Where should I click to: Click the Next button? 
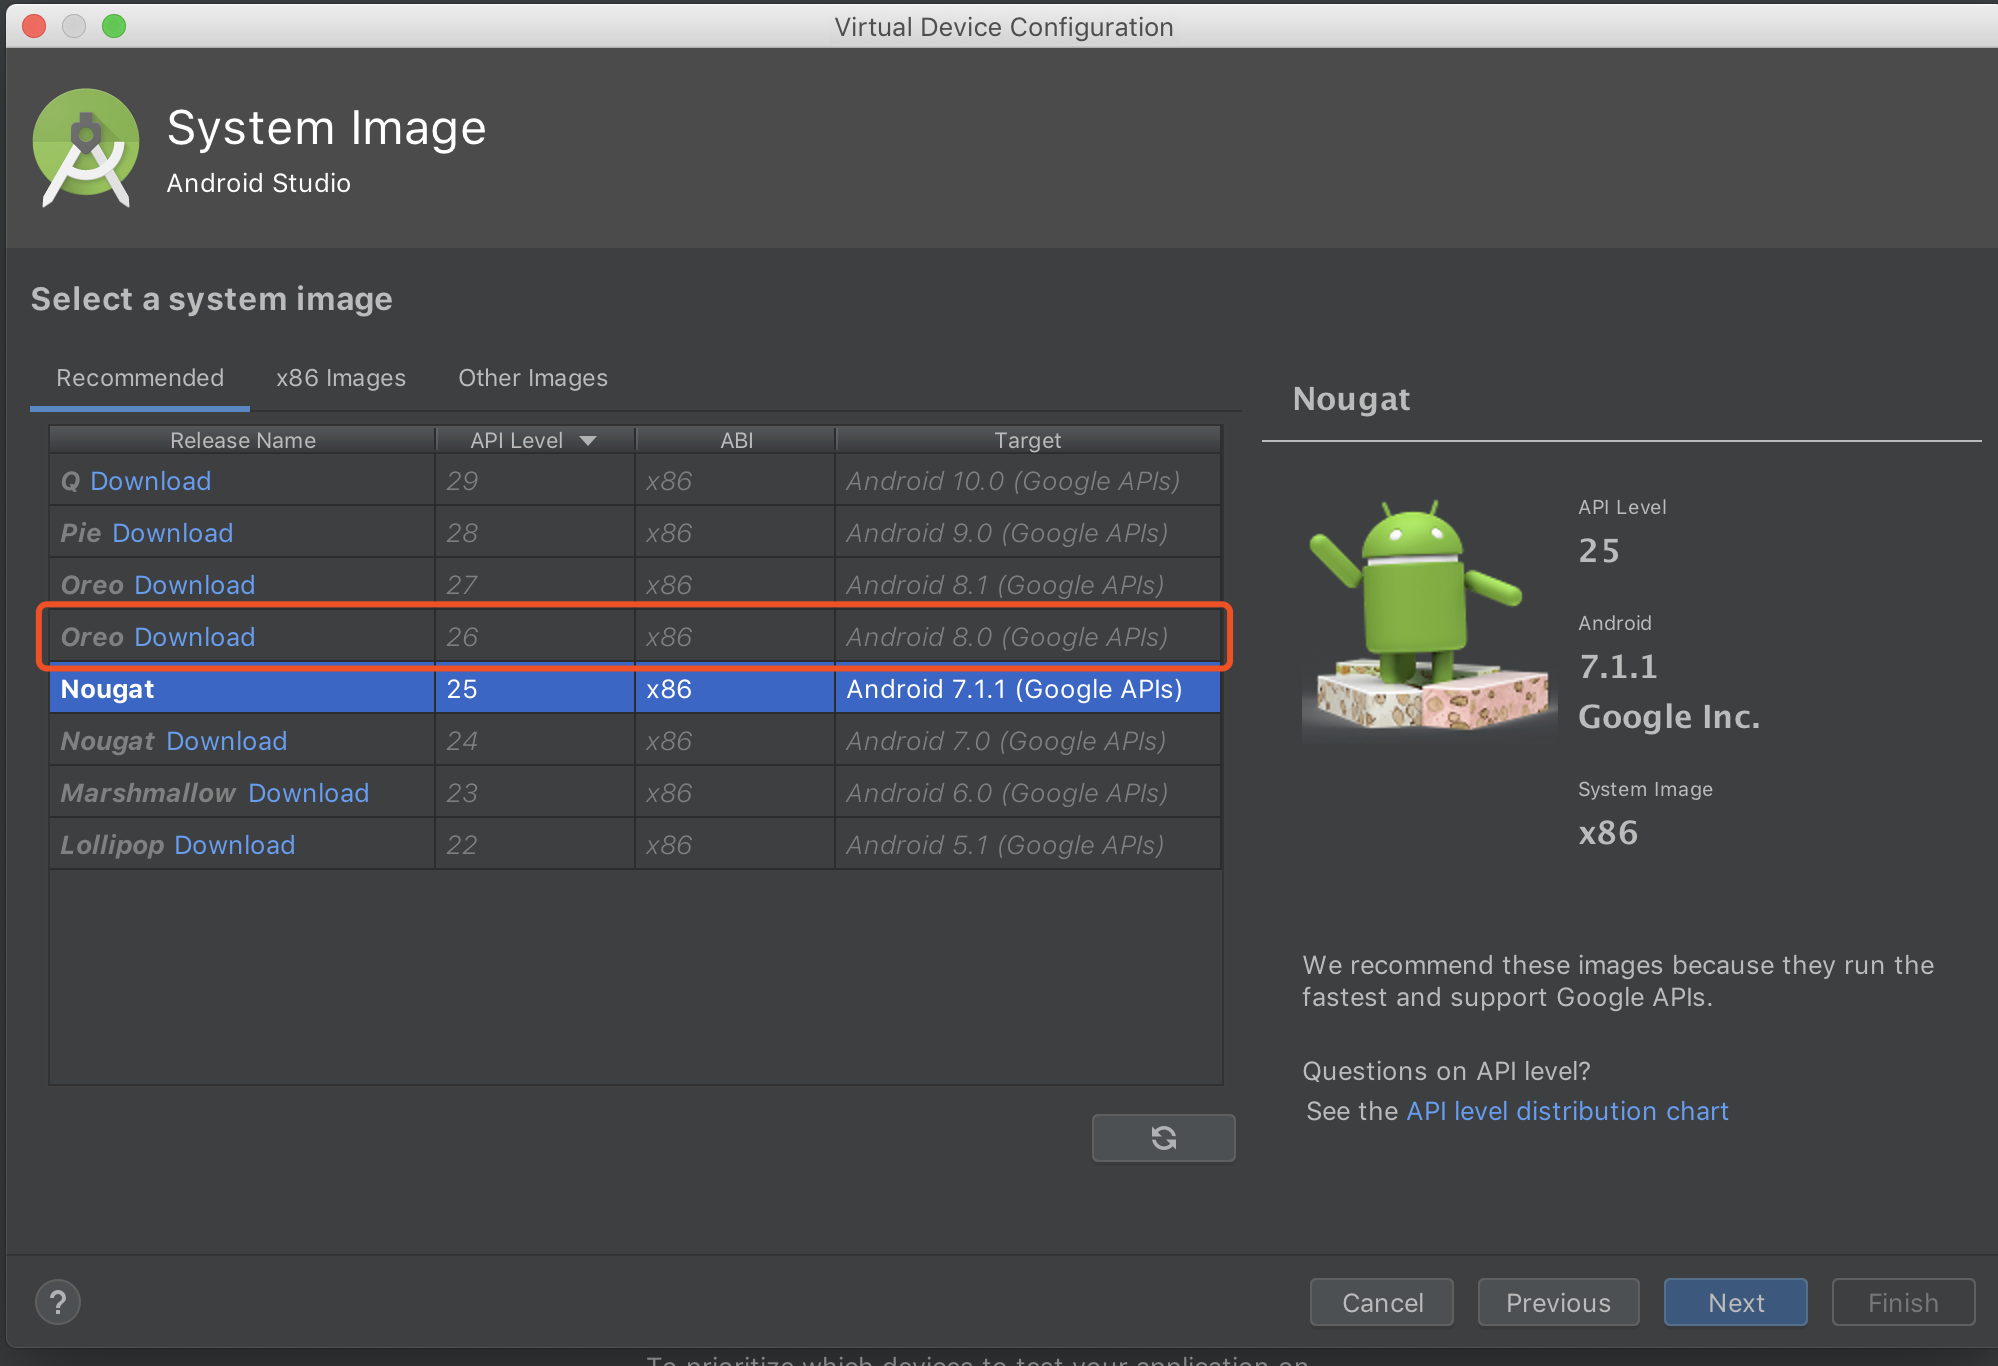(x=1736, y=1302)
